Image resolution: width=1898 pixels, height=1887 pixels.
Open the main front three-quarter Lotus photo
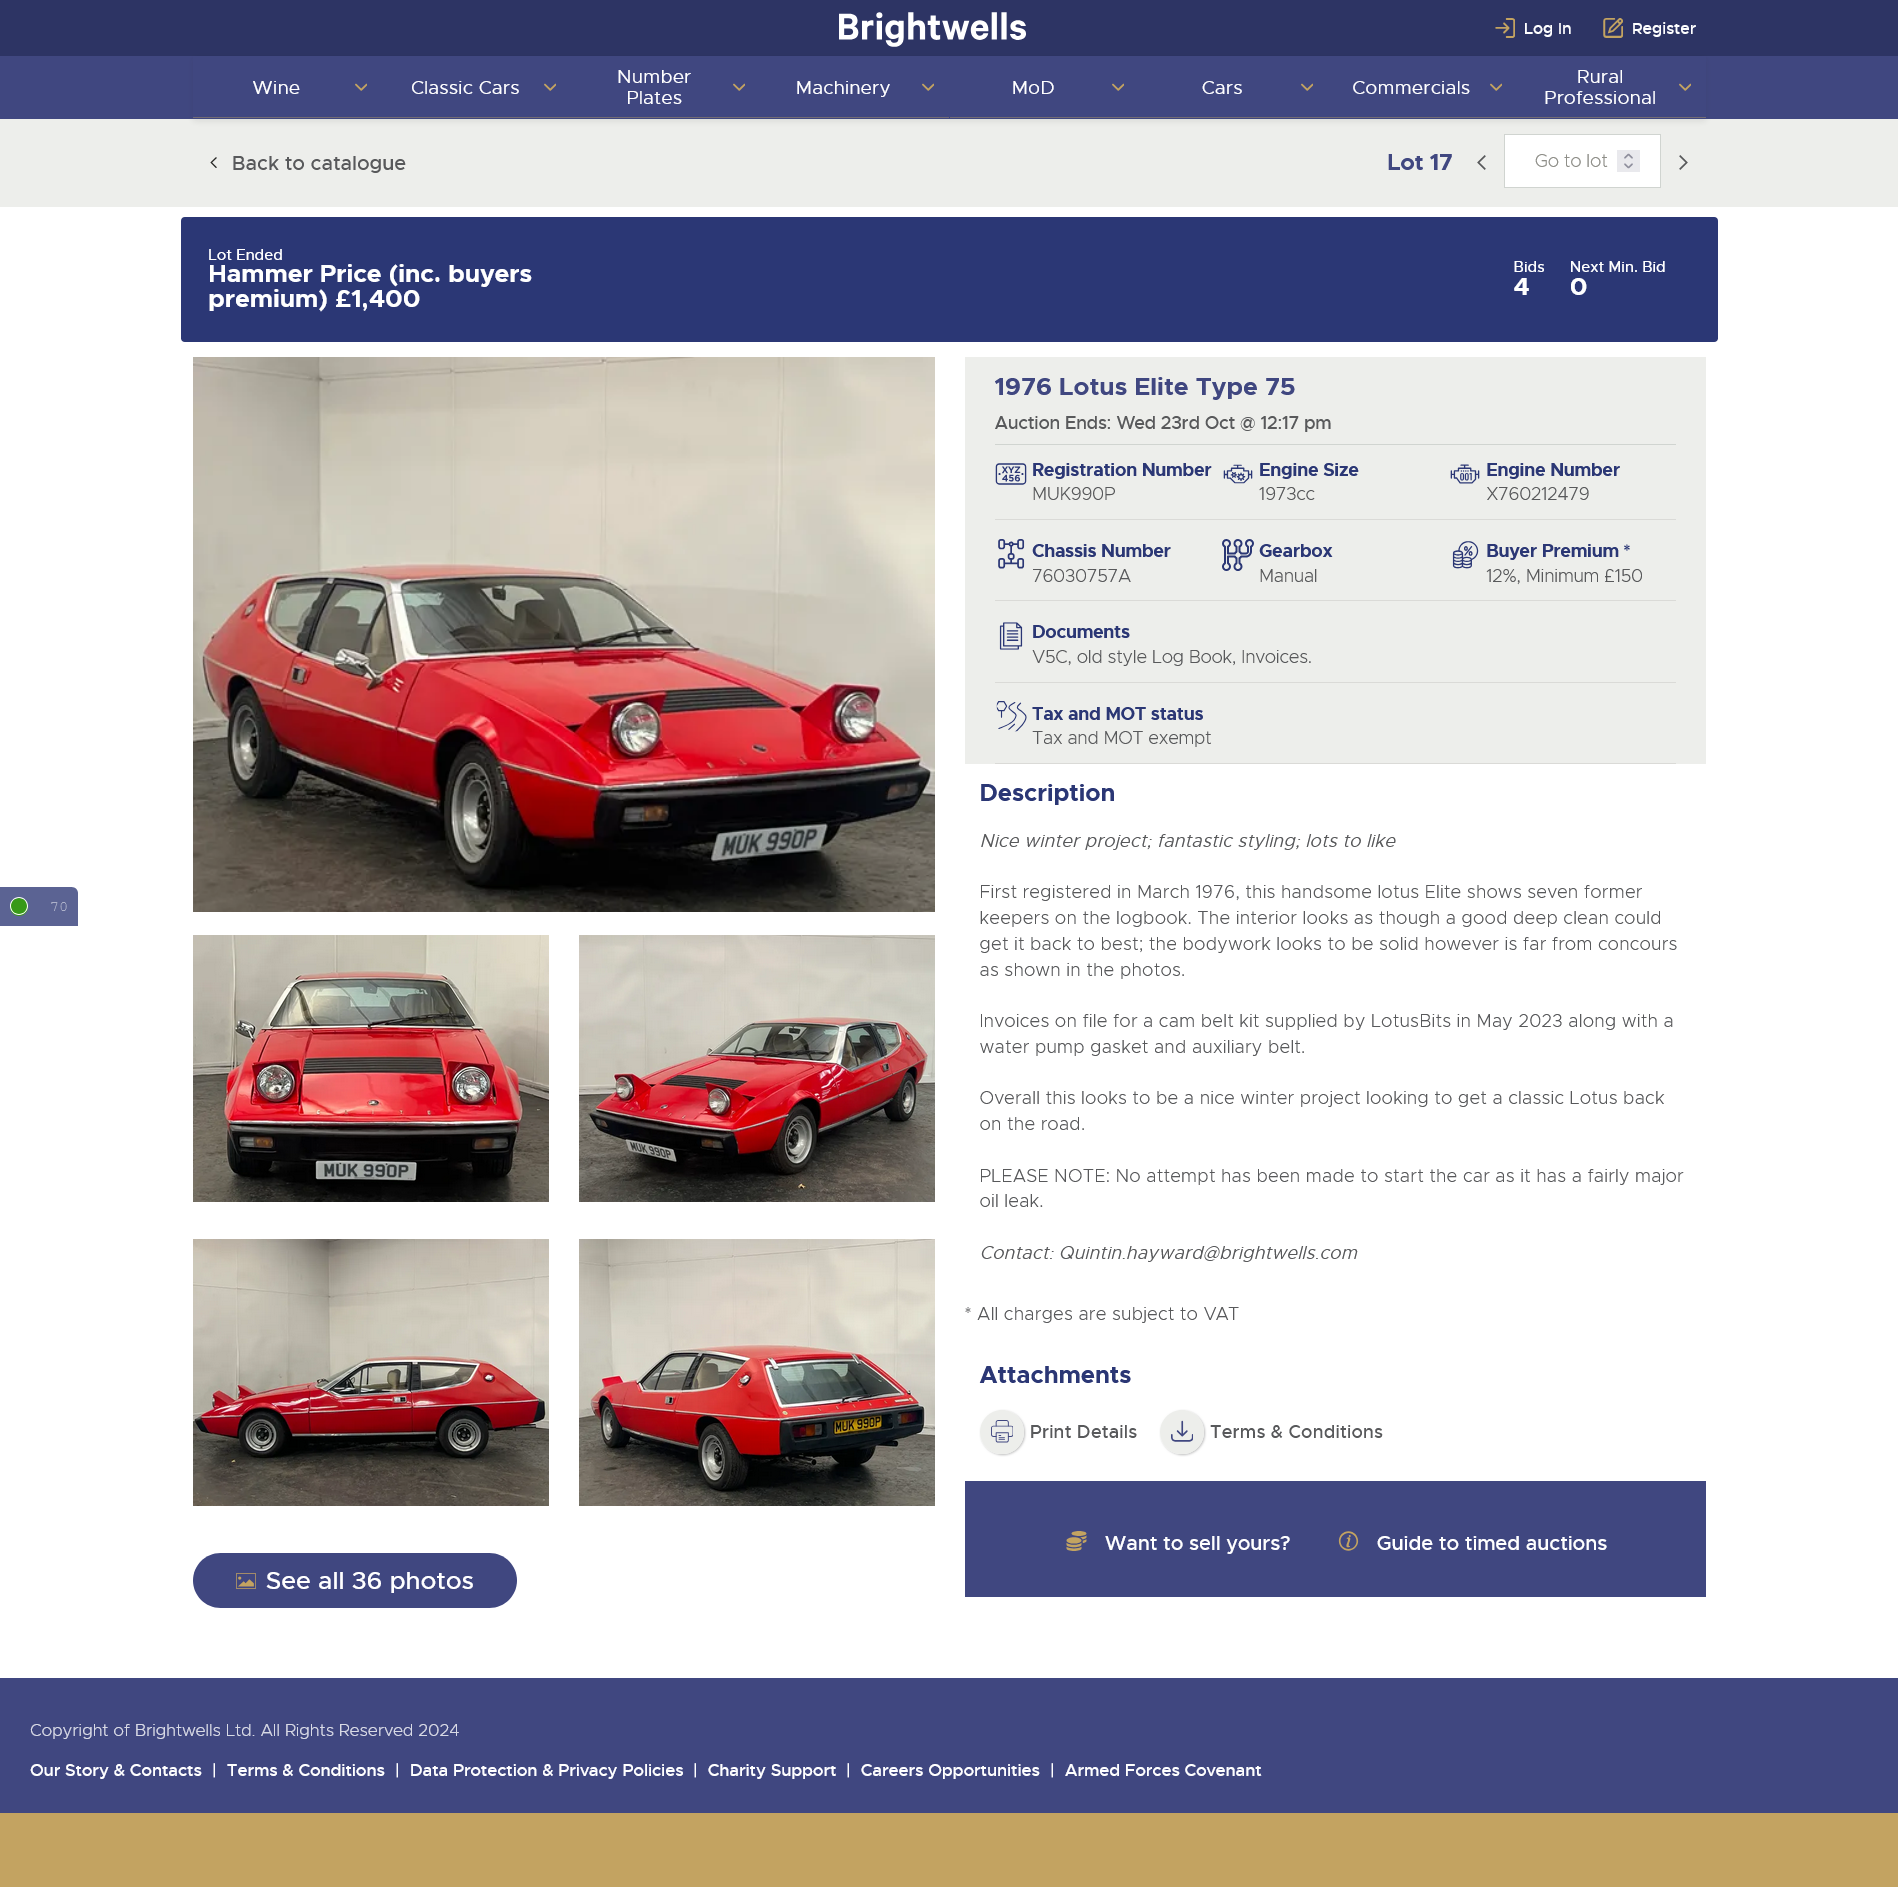564,634
